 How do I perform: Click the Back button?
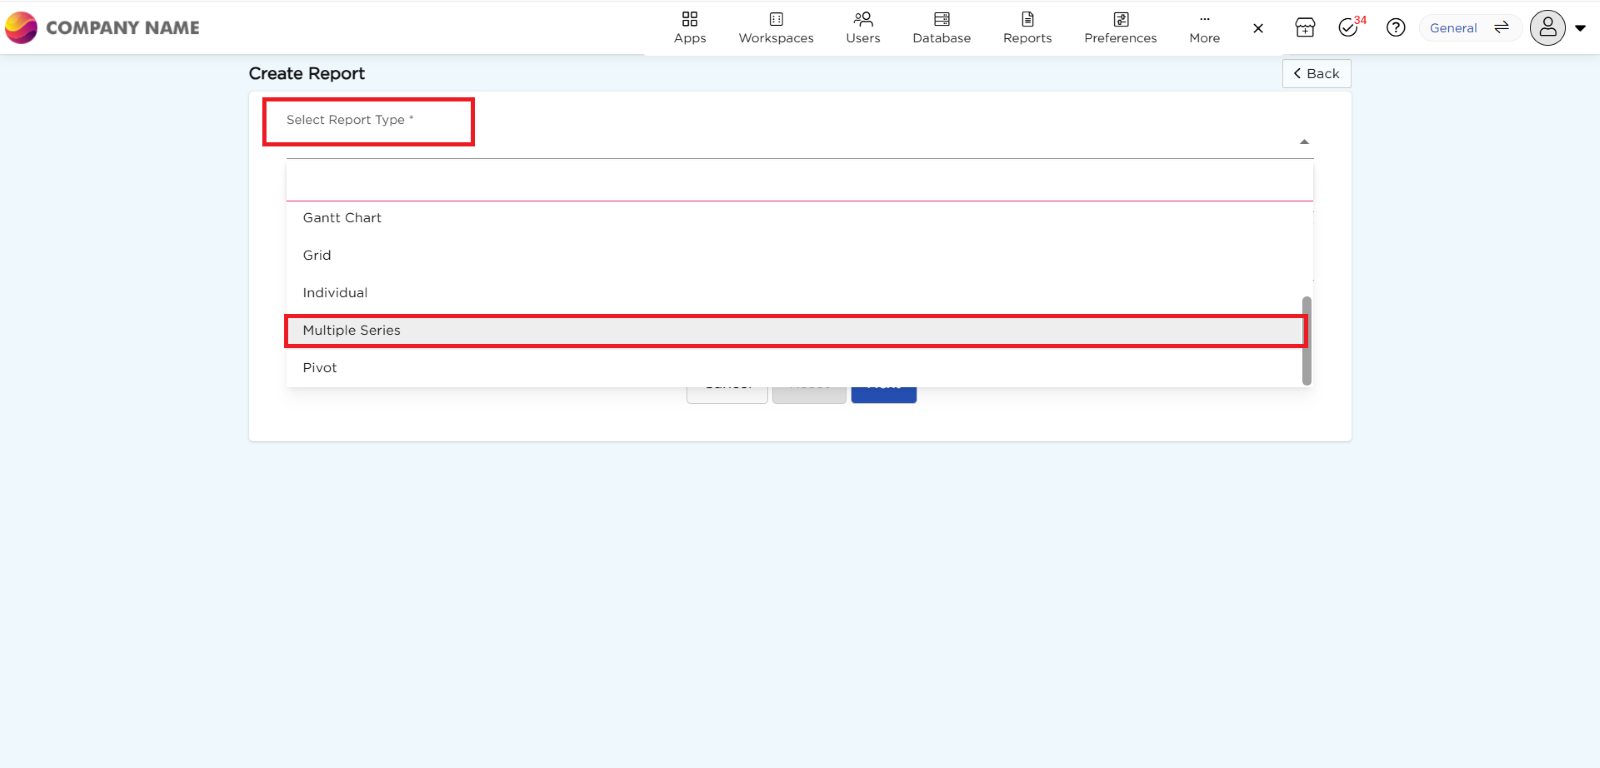(1316, 73)
